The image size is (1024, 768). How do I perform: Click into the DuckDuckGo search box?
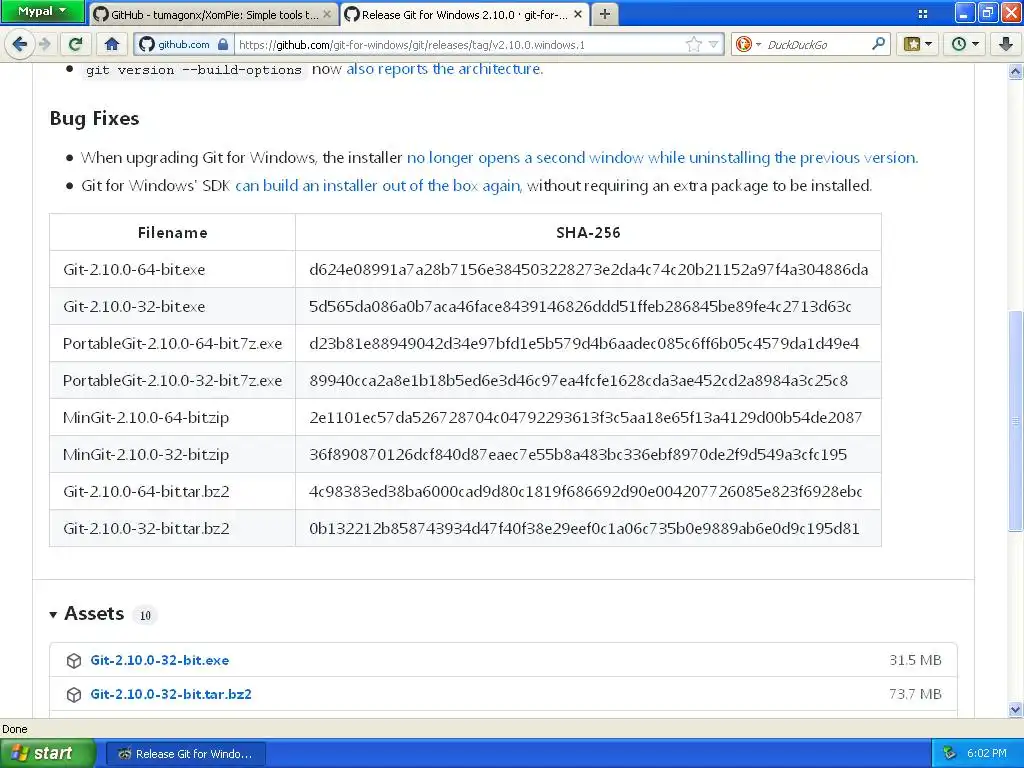pos(816,44)
